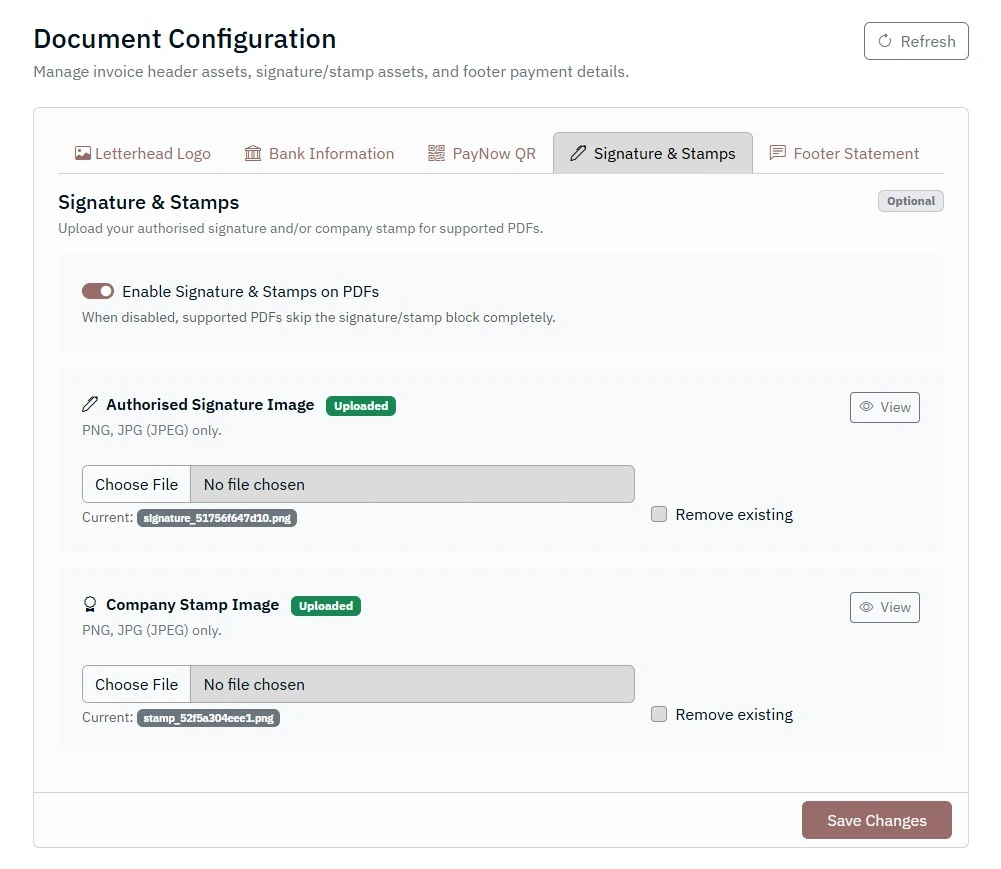1001x869 pixels.
Task: Click the eye icon for stamp View
Action: 867,607
